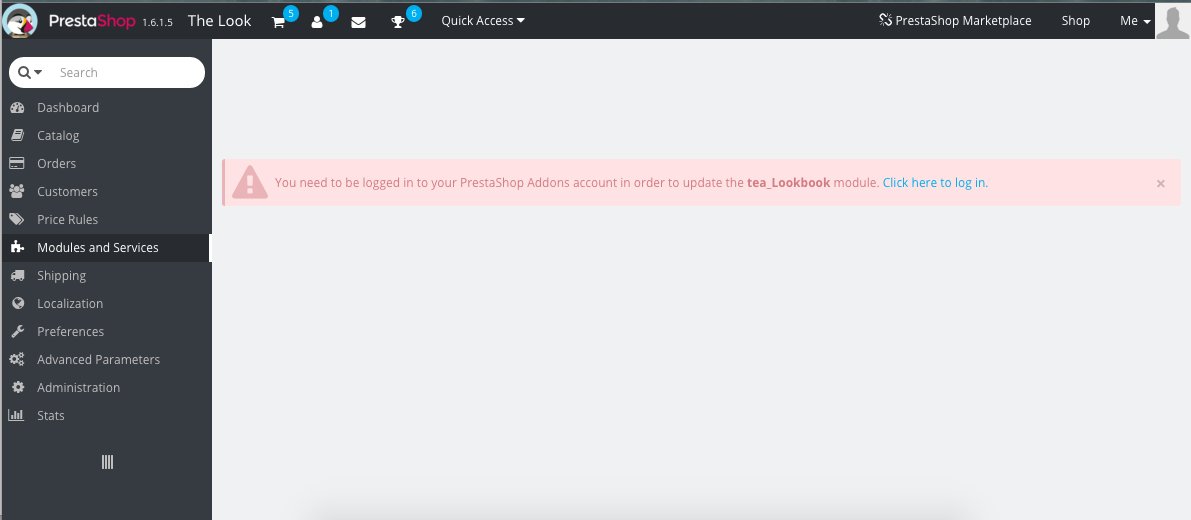Open Modules and Services menu item

coord(106,247)
